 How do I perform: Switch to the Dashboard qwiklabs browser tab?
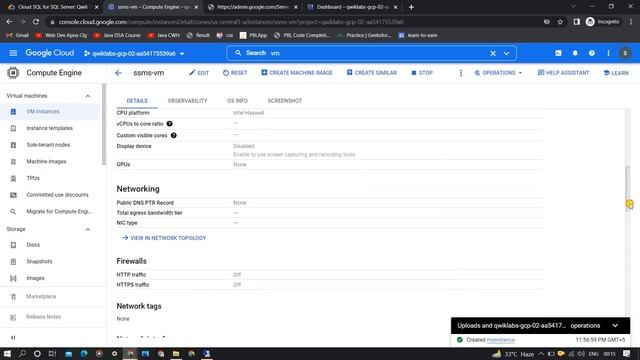tap(353, 7)
